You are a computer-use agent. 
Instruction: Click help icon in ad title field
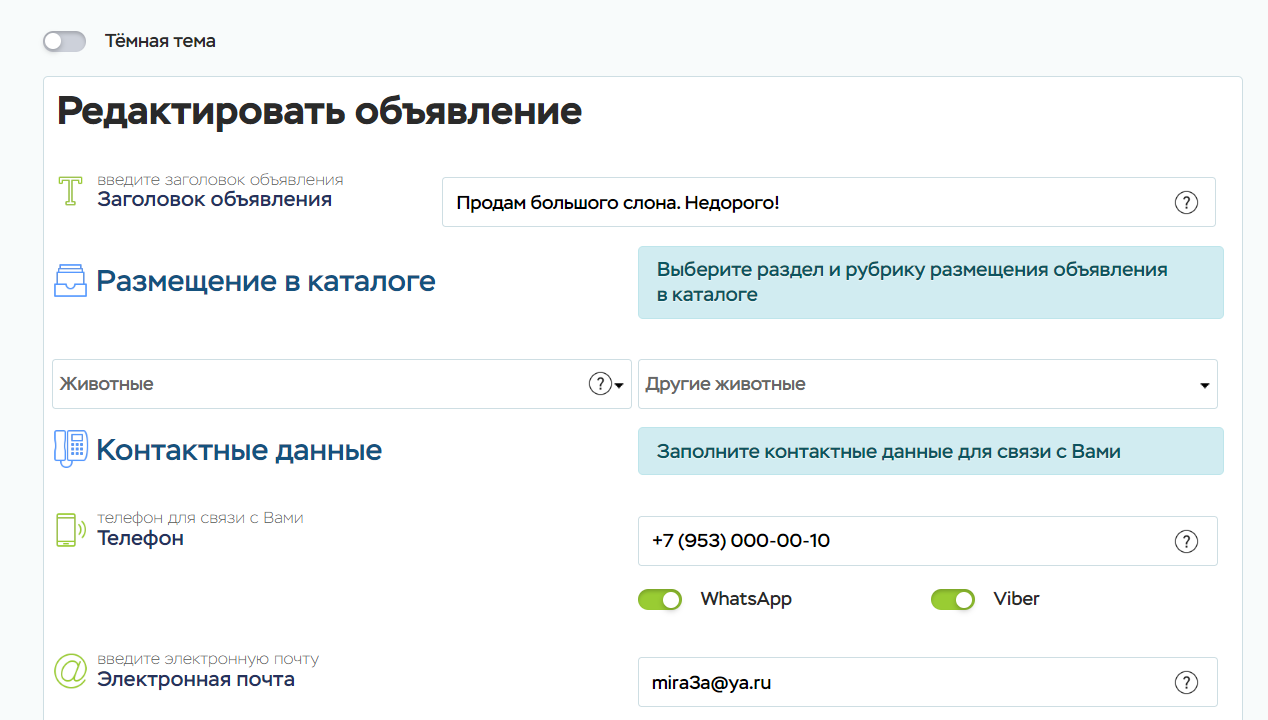pos(1185,203)
